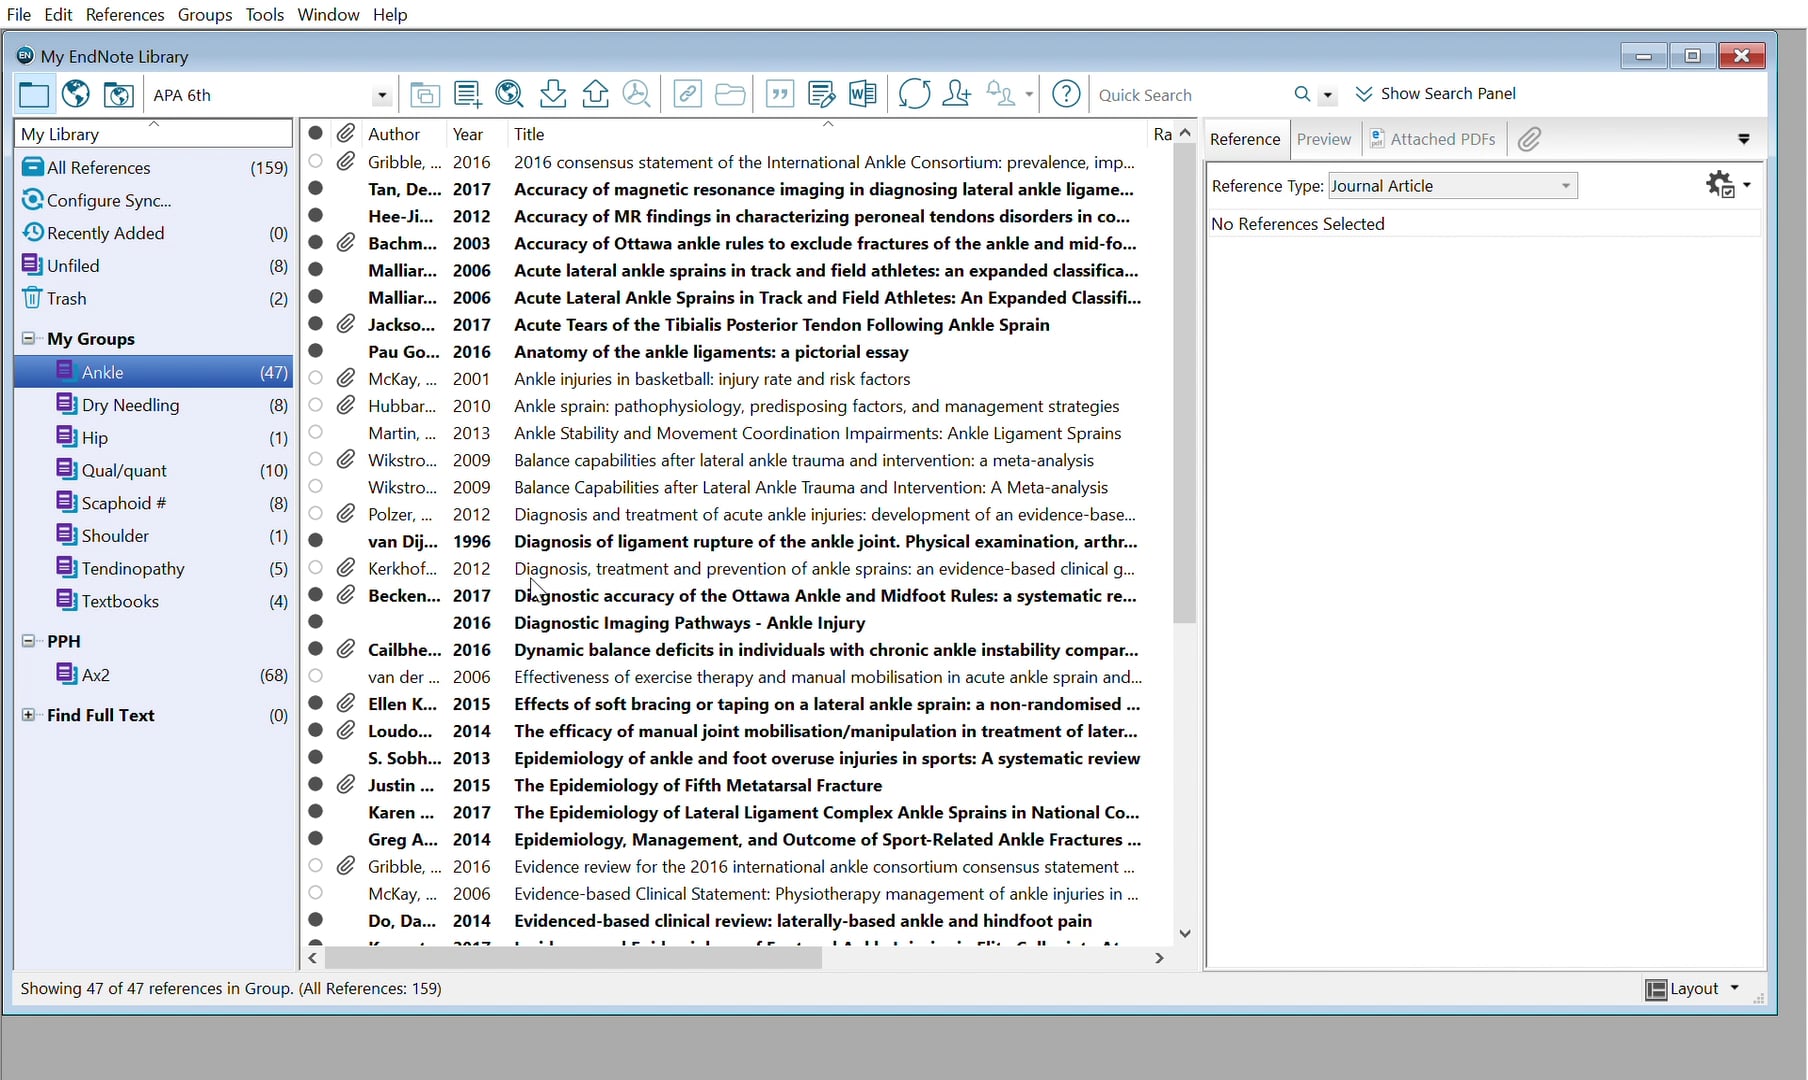Open the Groups menu

click(205, 14)
